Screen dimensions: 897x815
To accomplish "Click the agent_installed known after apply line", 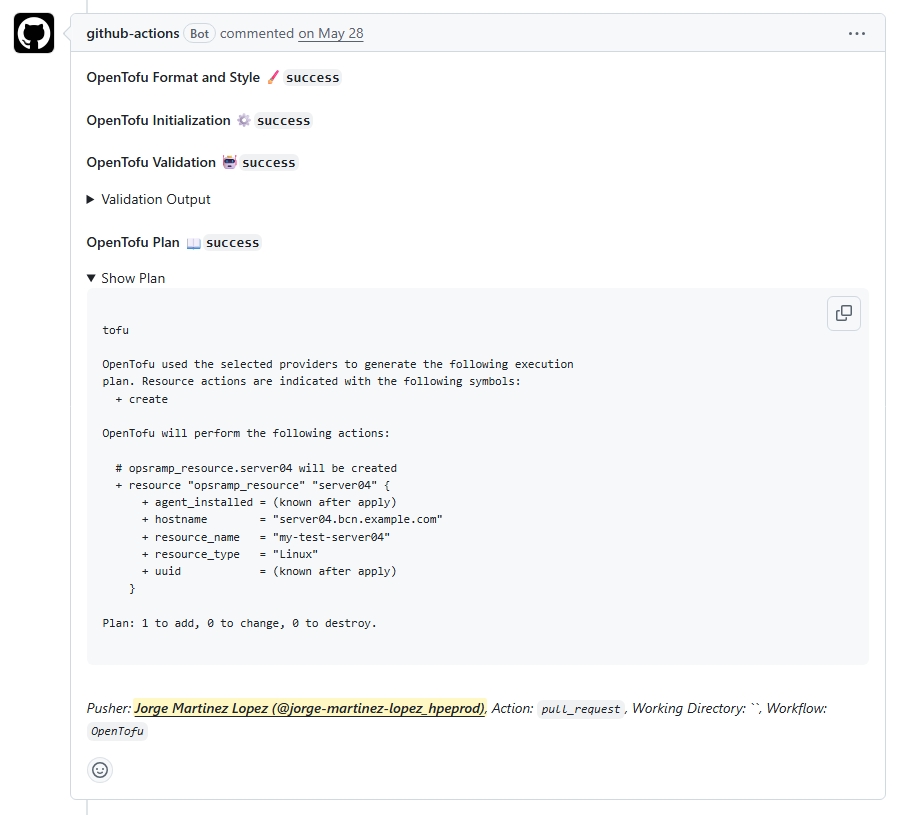I will click(269, 502).
